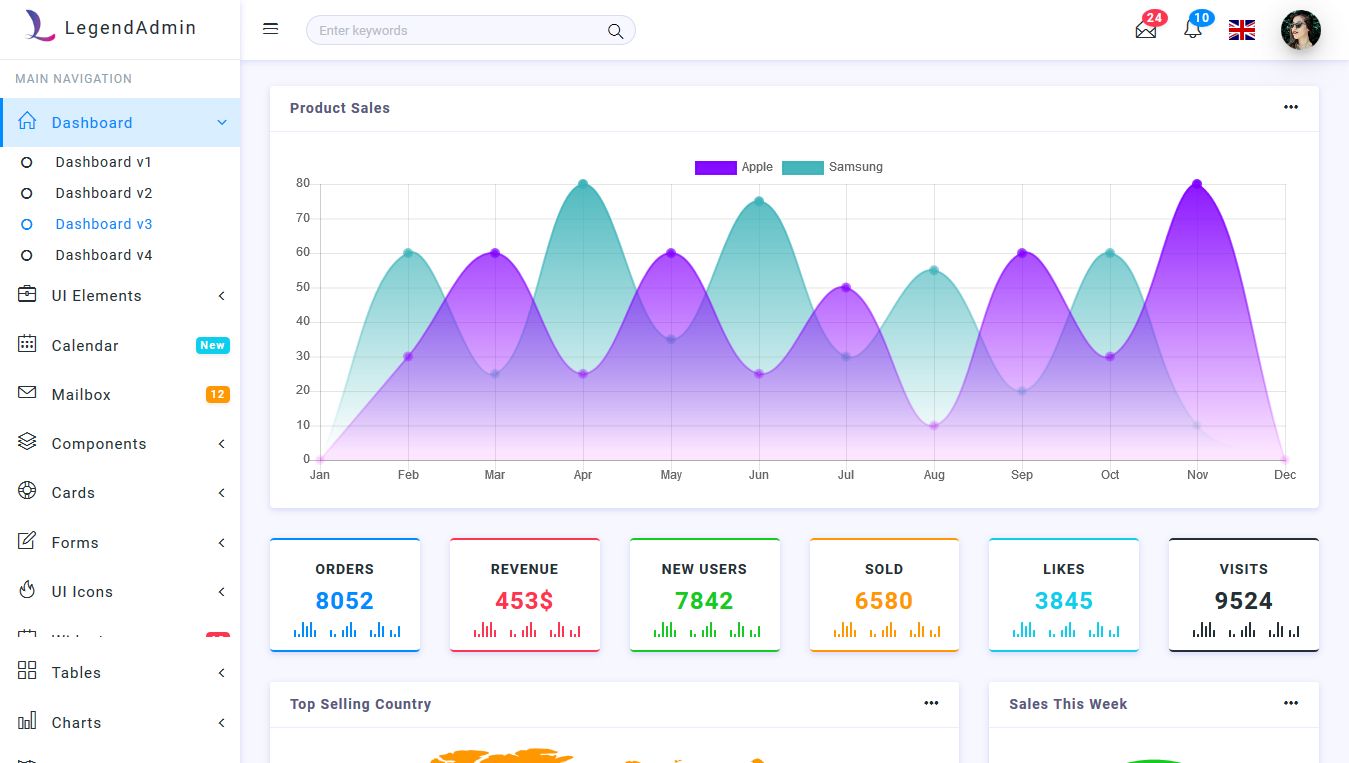Open the Top Selling Country options menu

pos(931,703)
